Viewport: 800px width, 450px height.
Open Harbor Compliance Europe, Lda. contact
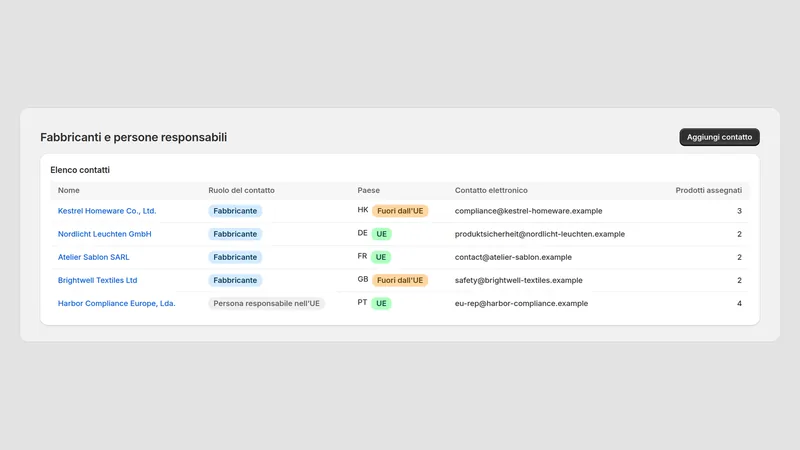[x=116, y=303]
